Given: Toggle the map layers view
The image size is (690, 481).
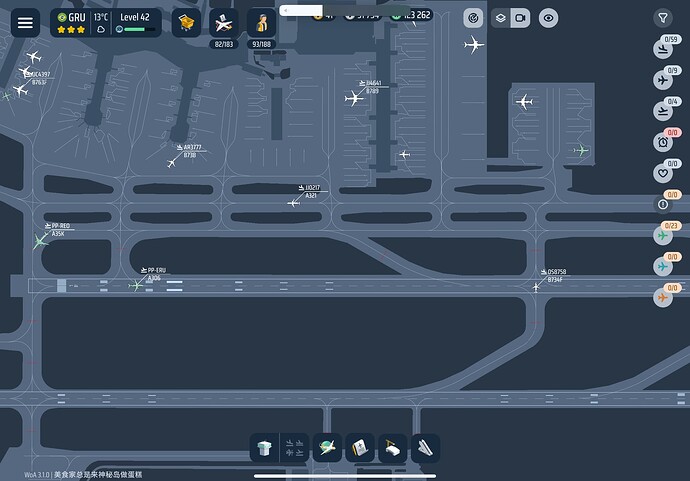Looking at the screenshot, I should (x=501, y=18).
